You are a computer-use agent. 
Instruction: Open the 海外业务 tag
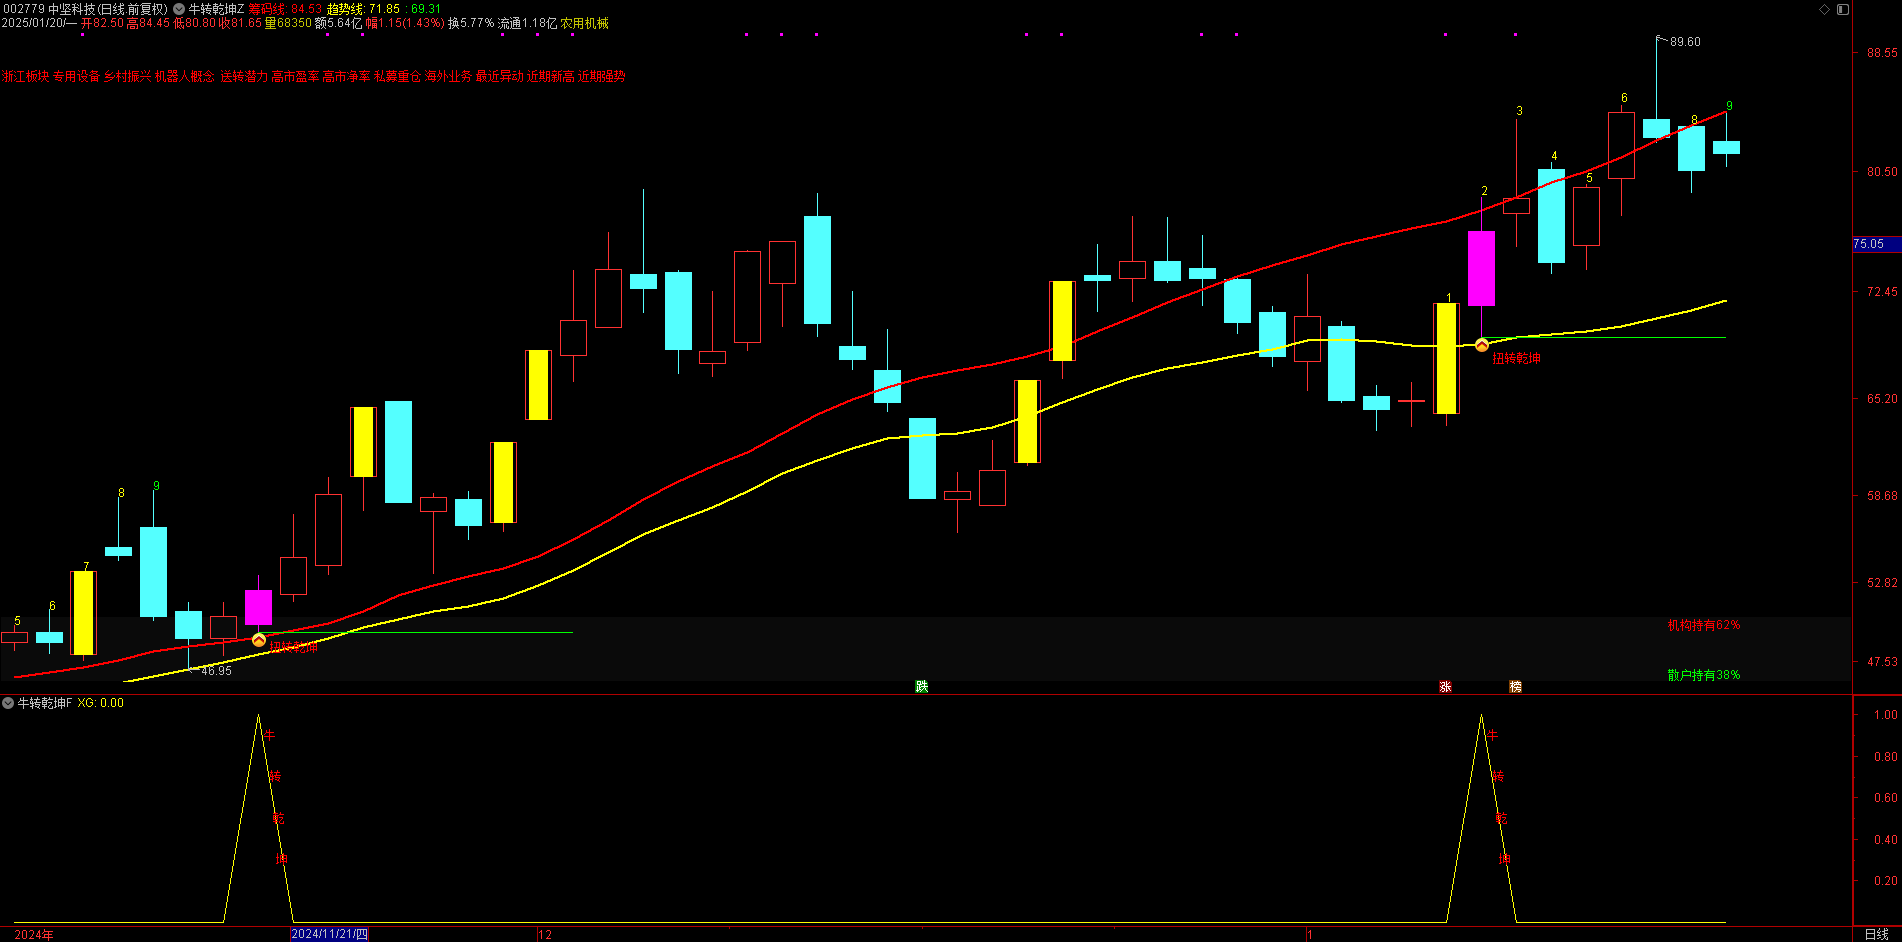448,76
